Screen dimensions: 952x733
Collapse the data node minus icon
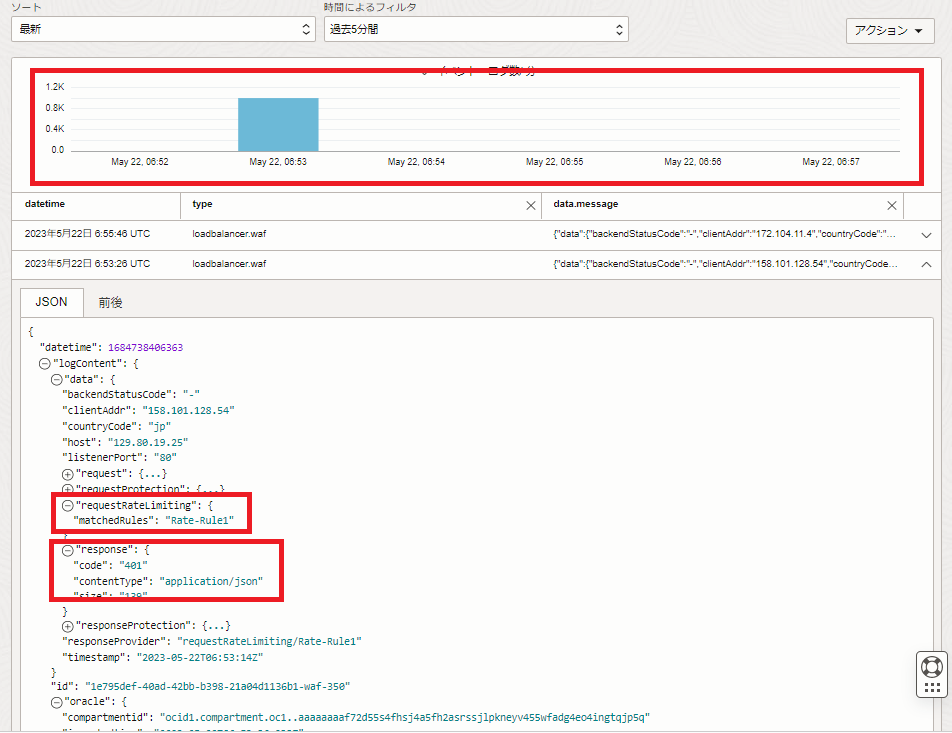56,380
